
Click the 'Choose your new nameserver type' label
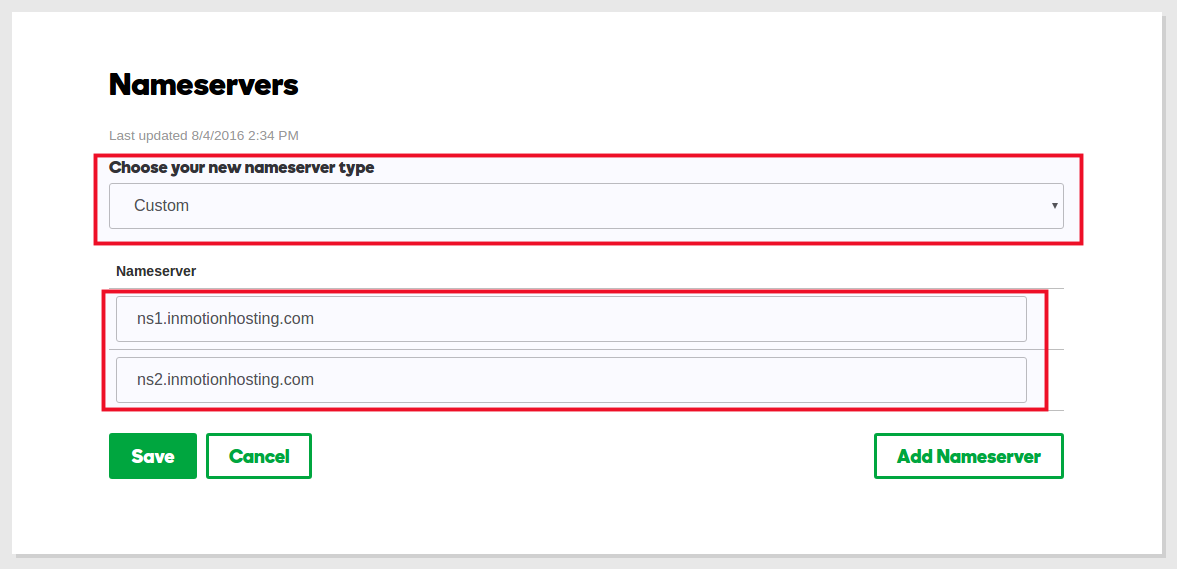(241, 168)
